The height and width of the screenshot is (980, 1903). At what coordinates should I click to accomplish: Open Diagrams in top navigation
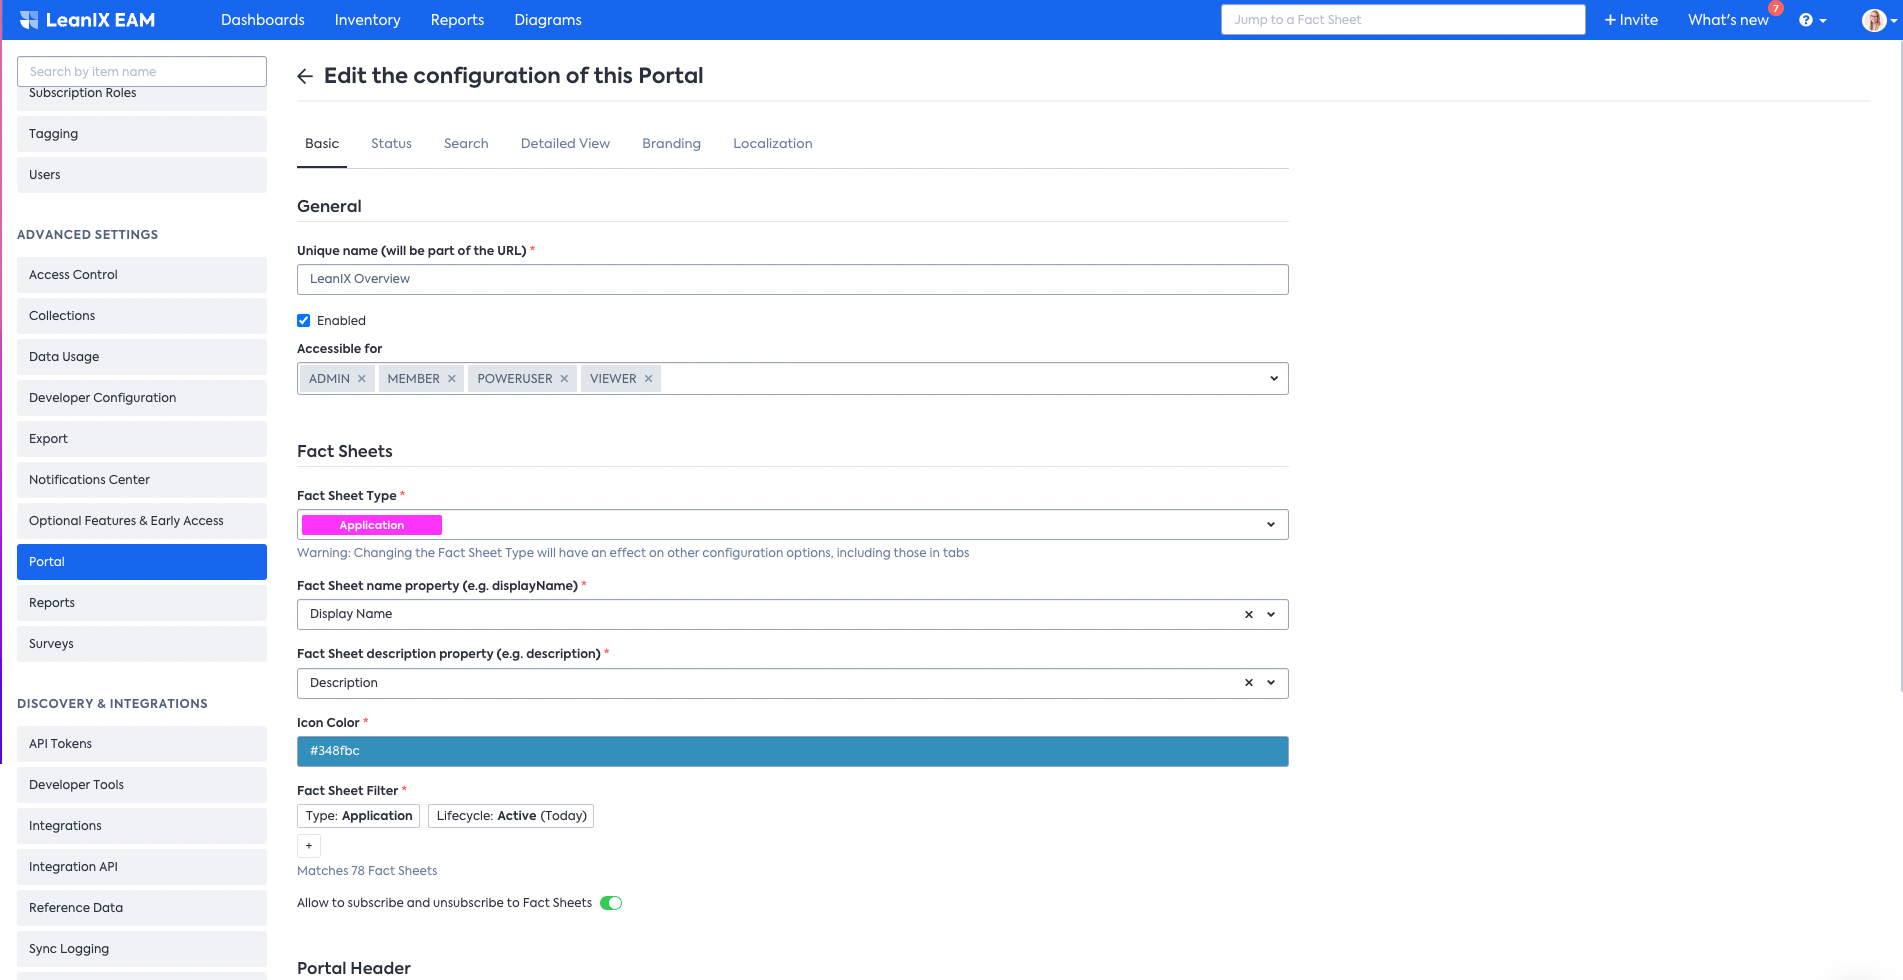[548, 20]
